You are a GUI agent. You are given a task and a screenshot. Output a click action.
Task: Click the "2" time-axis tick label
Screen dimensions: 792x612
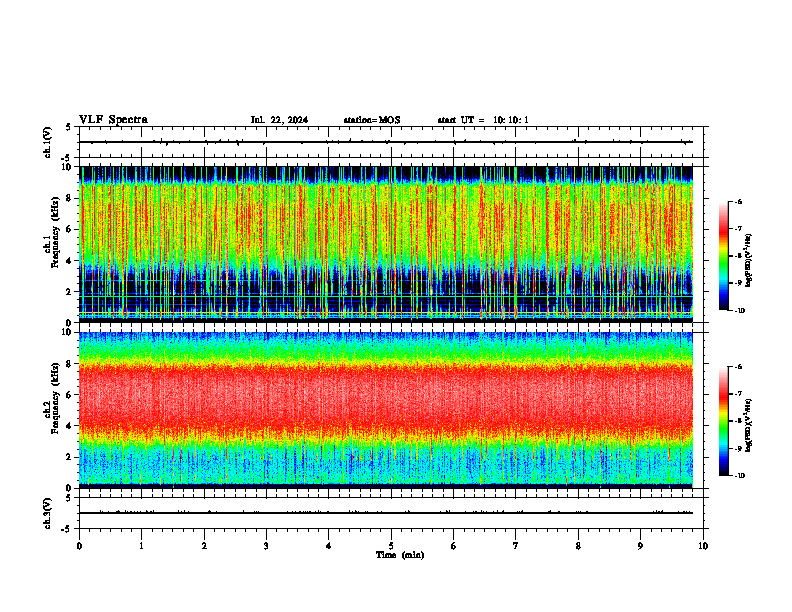pos(204,546)
